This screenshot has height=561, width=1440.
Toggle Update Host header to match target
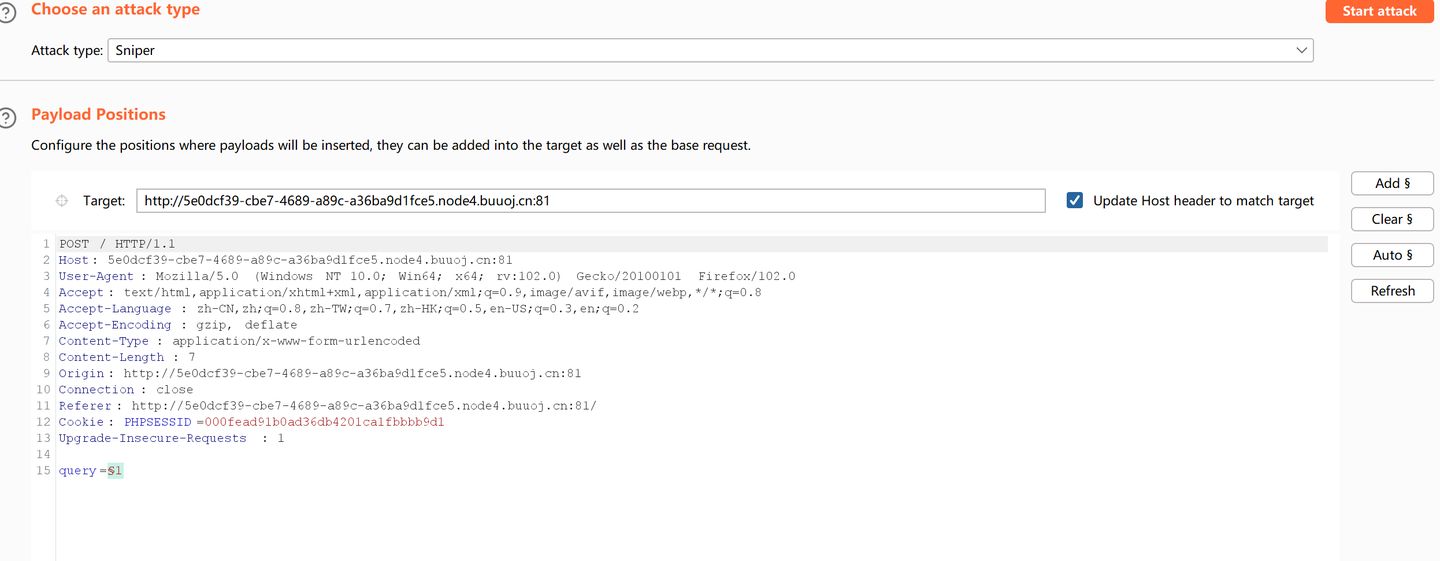(x=1075, y=200)
